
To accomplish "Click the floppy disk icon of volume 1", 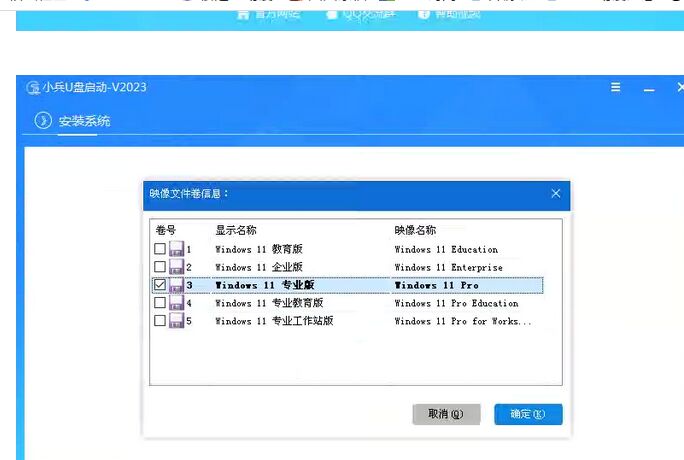I will pyautogui.click(x=176, y=249).
